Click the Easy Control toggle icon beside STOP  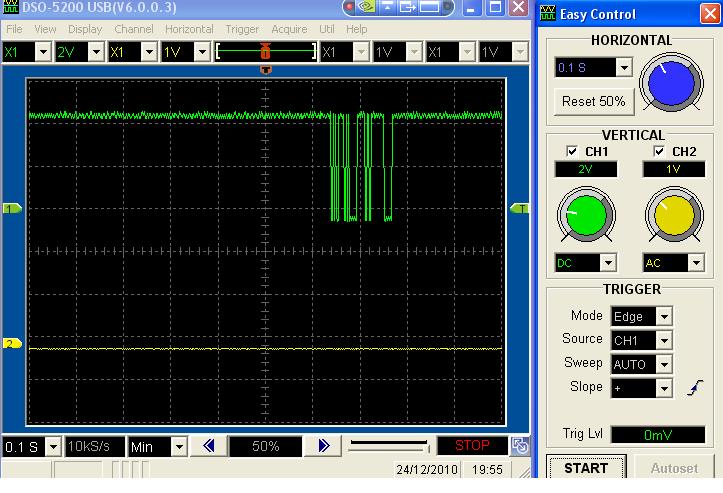[x=520, y=446]
